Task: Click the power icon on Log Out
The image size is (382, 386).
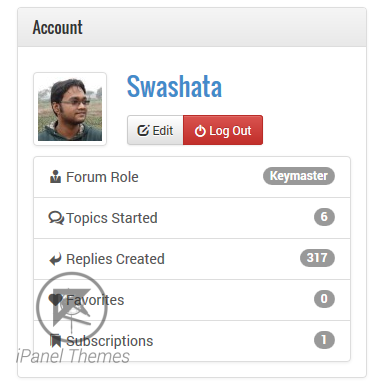Action: (x=200, y=131)
